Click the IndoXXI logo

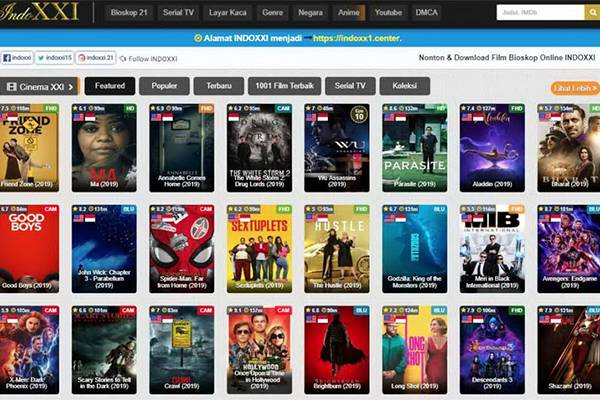[x=39, y=11]
